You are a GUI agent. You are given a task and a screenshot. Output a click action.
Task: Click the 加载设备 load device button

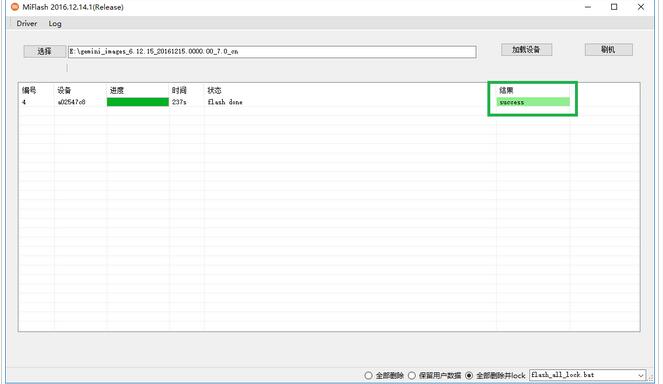526,49
